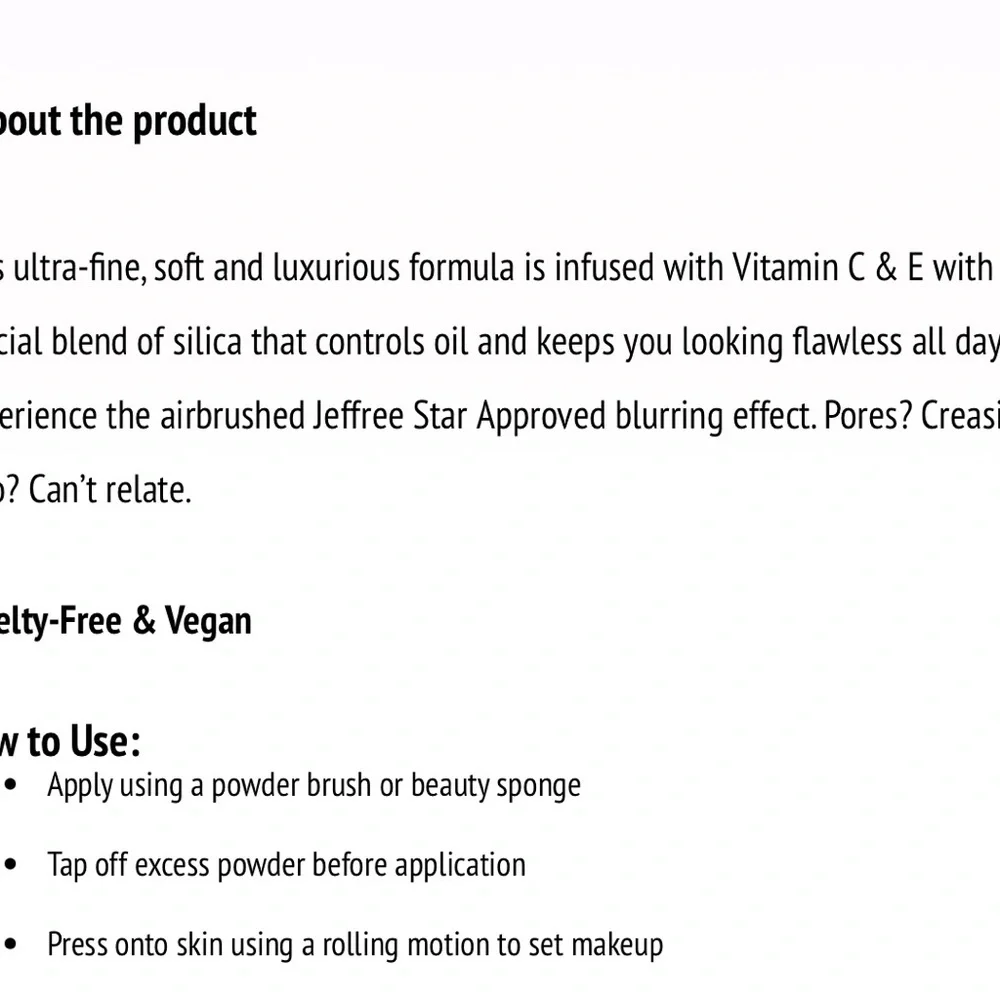The width and height of the screenshot is (1000, 1000).
Task: Click the 'How to Use:' heading
Action: click(70, 742)
